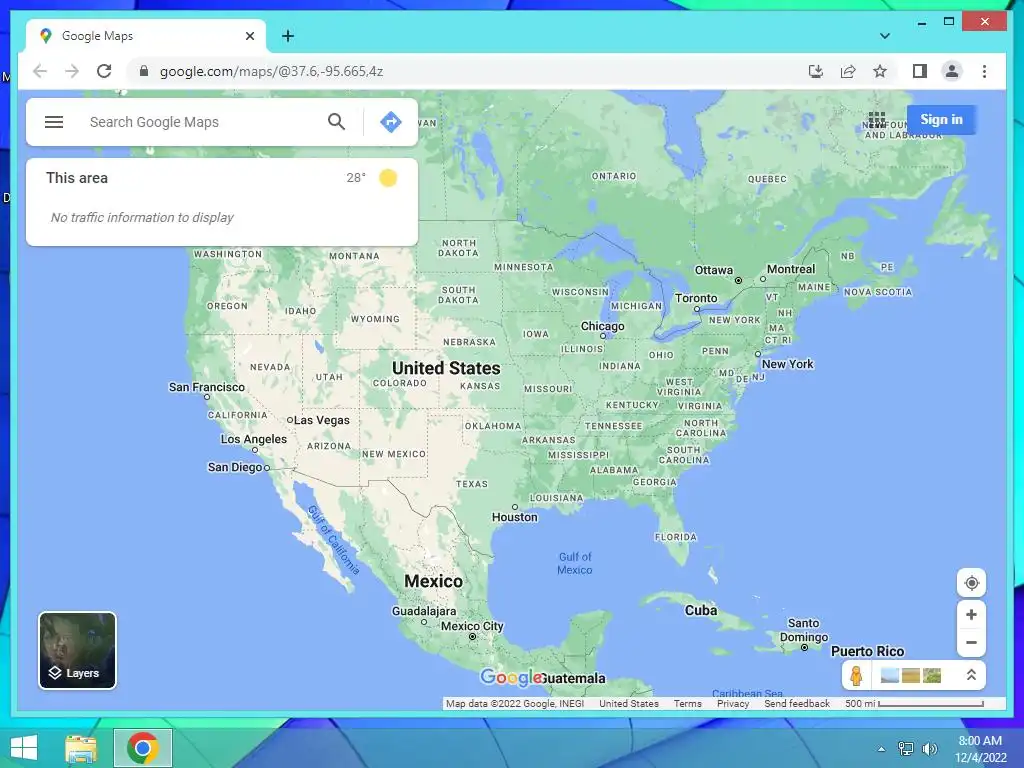Click the Toronto label on map
Viewport: 1024px width, 768px height.
pos(696,298)
